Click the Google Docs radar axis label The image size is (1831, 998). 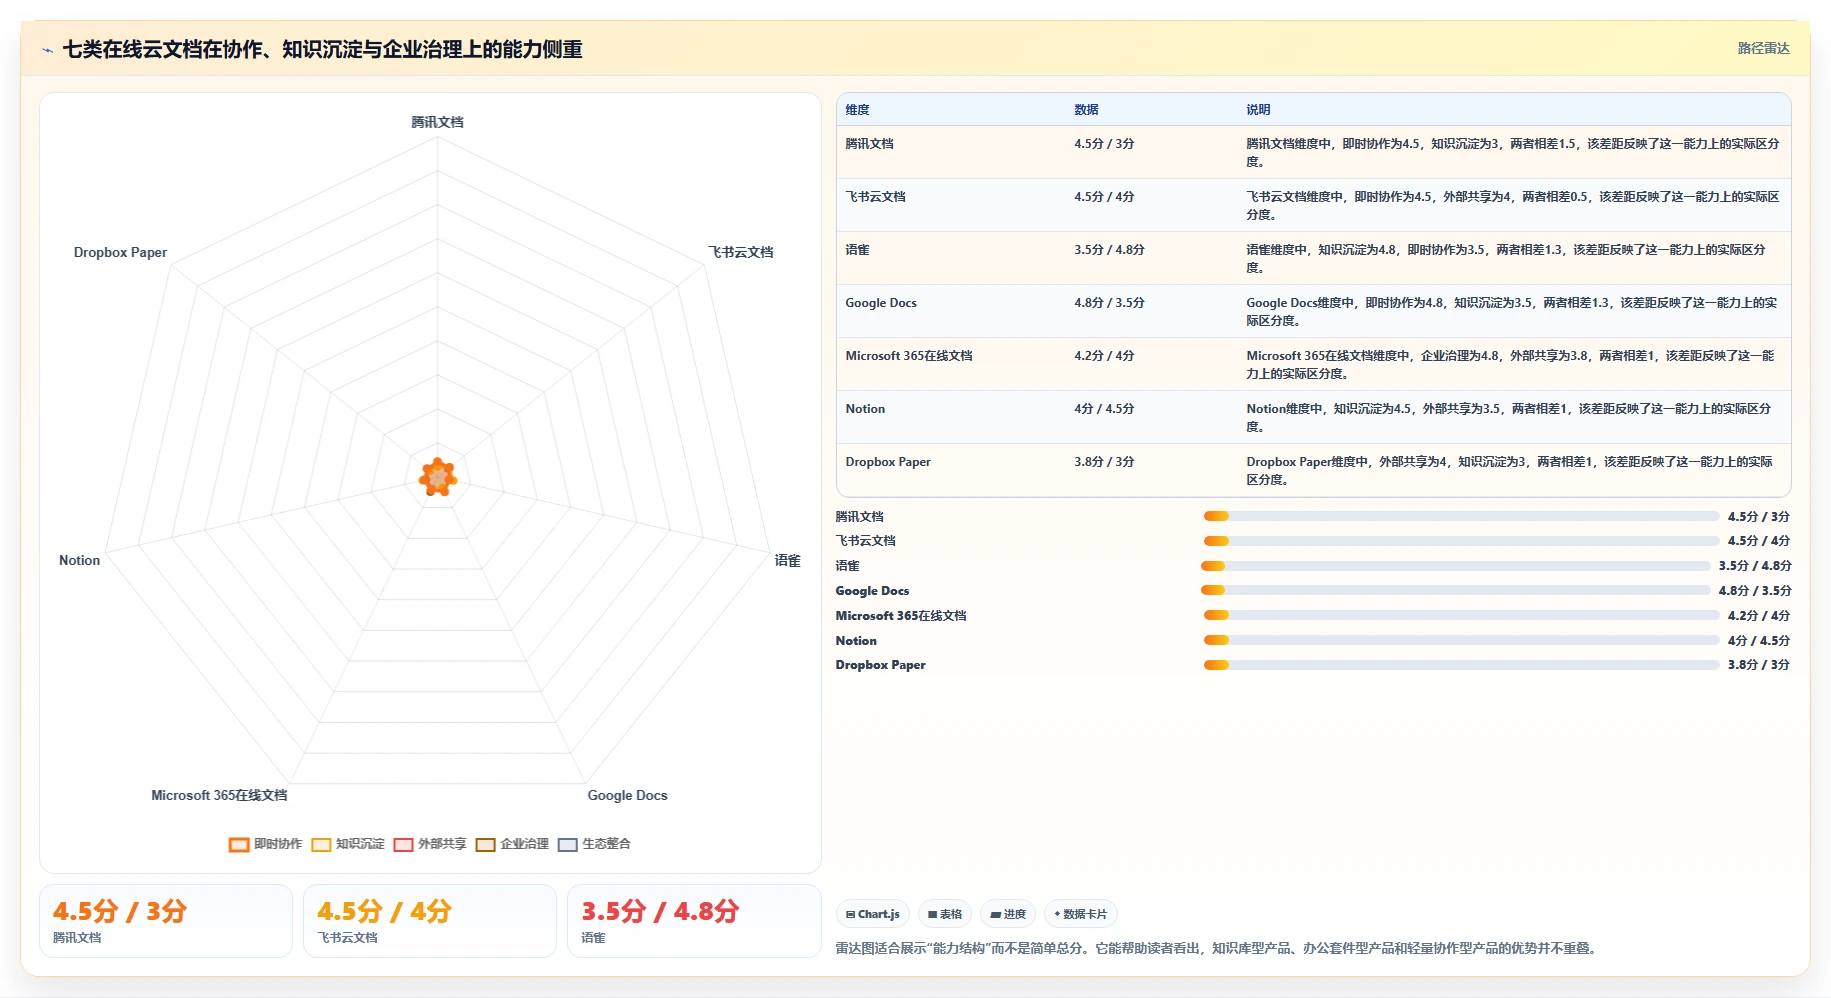tap(627, 796)
